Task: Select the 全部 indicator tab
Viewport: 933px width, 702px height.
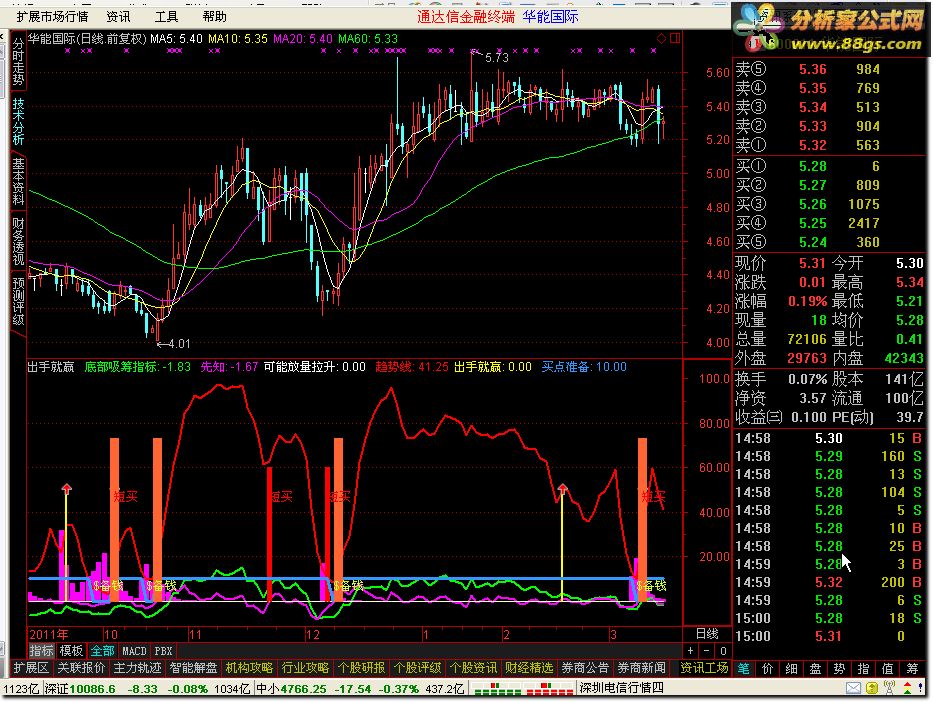Action: [102, 651]
